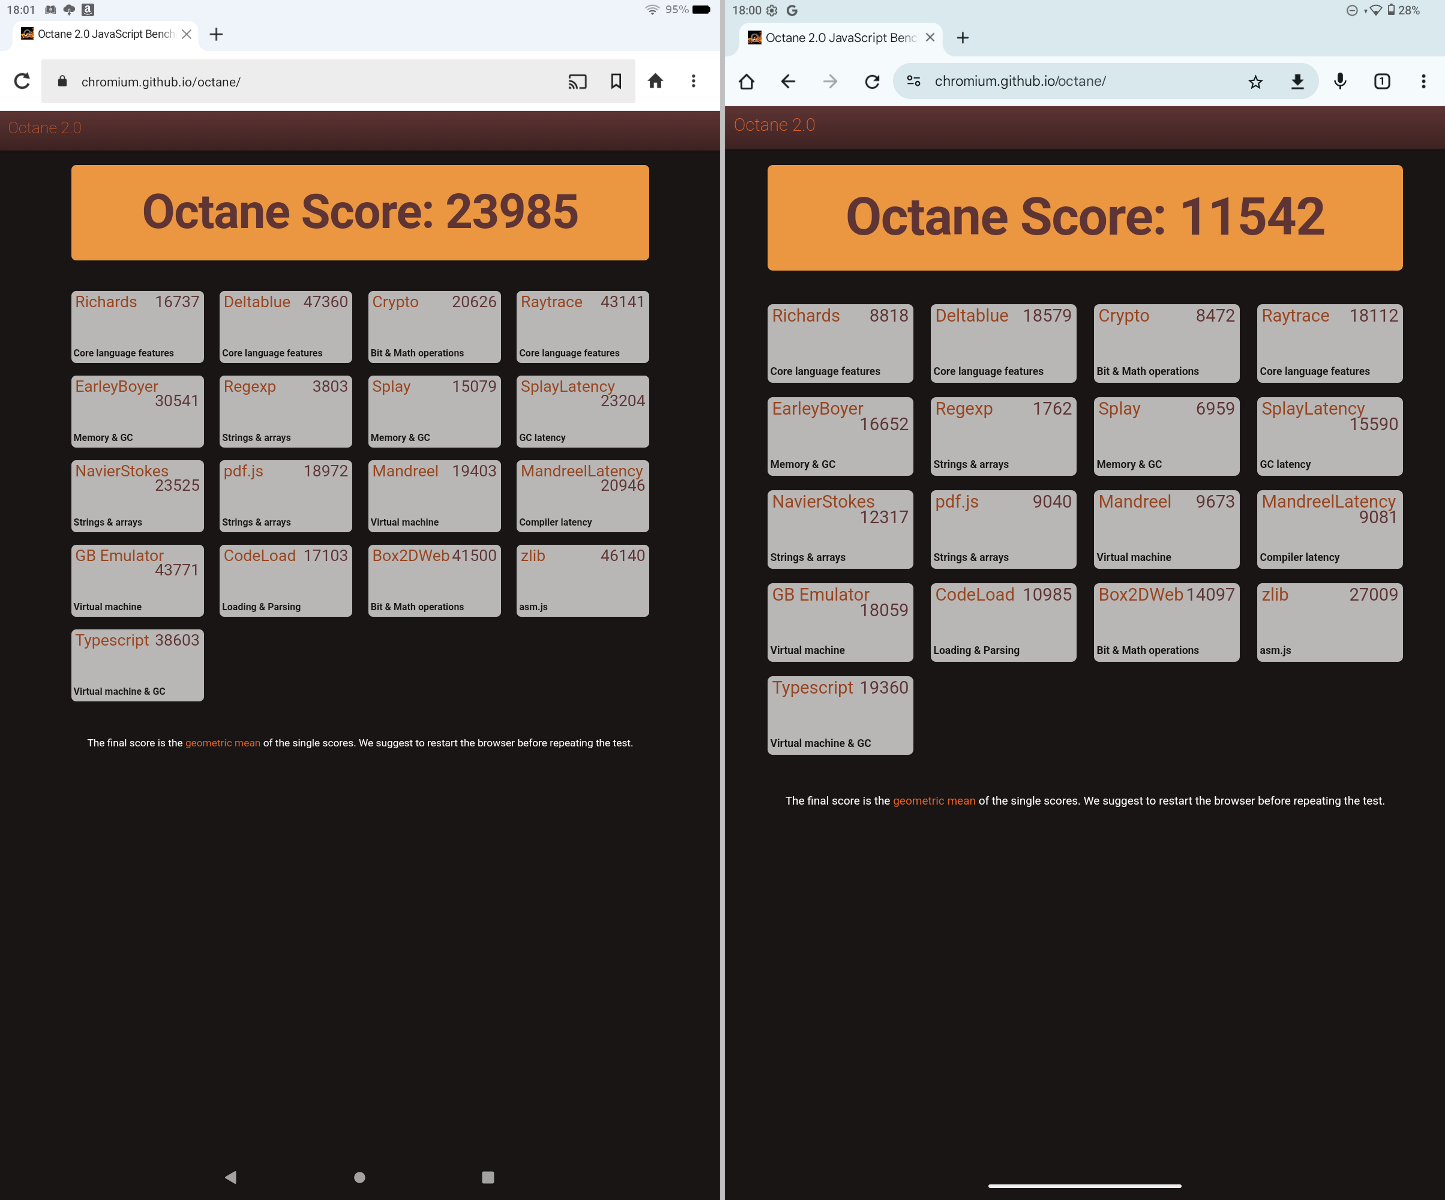Open three-dot menu in right browser
Viewport: 1445px width, 1200px height.
click(1423, 81)
